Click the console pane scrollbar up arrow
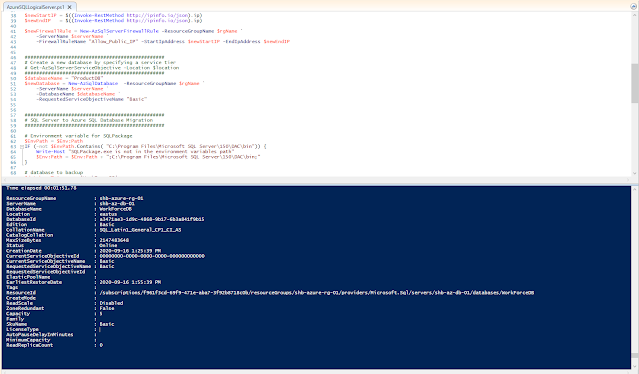The image size is (639, 374). [635, 189]
